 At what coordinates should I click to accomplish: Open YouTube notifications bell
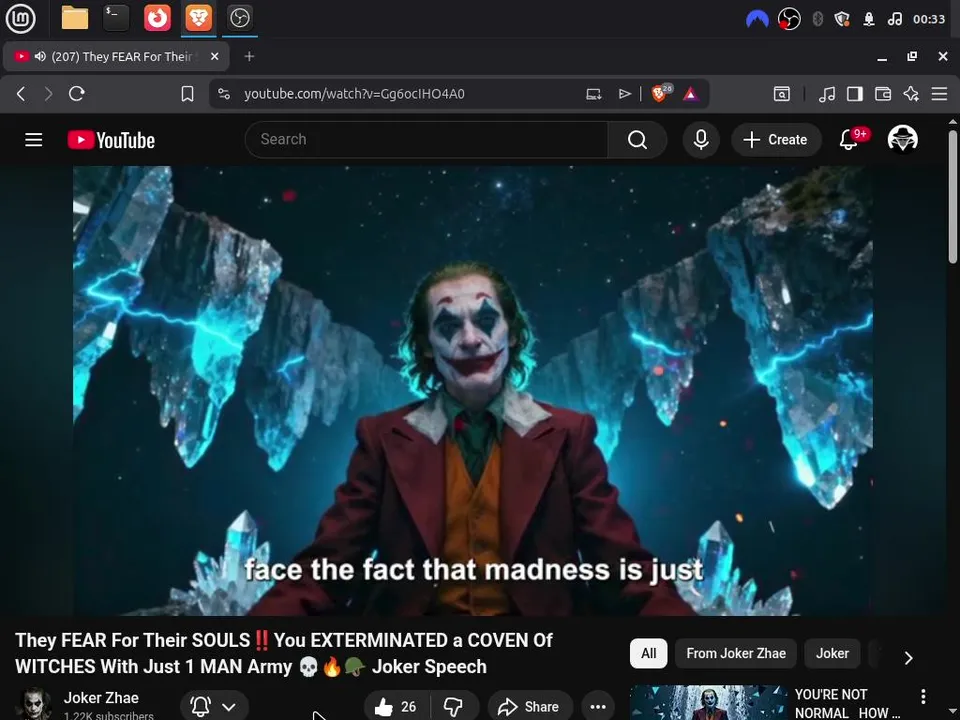point(849,140)
